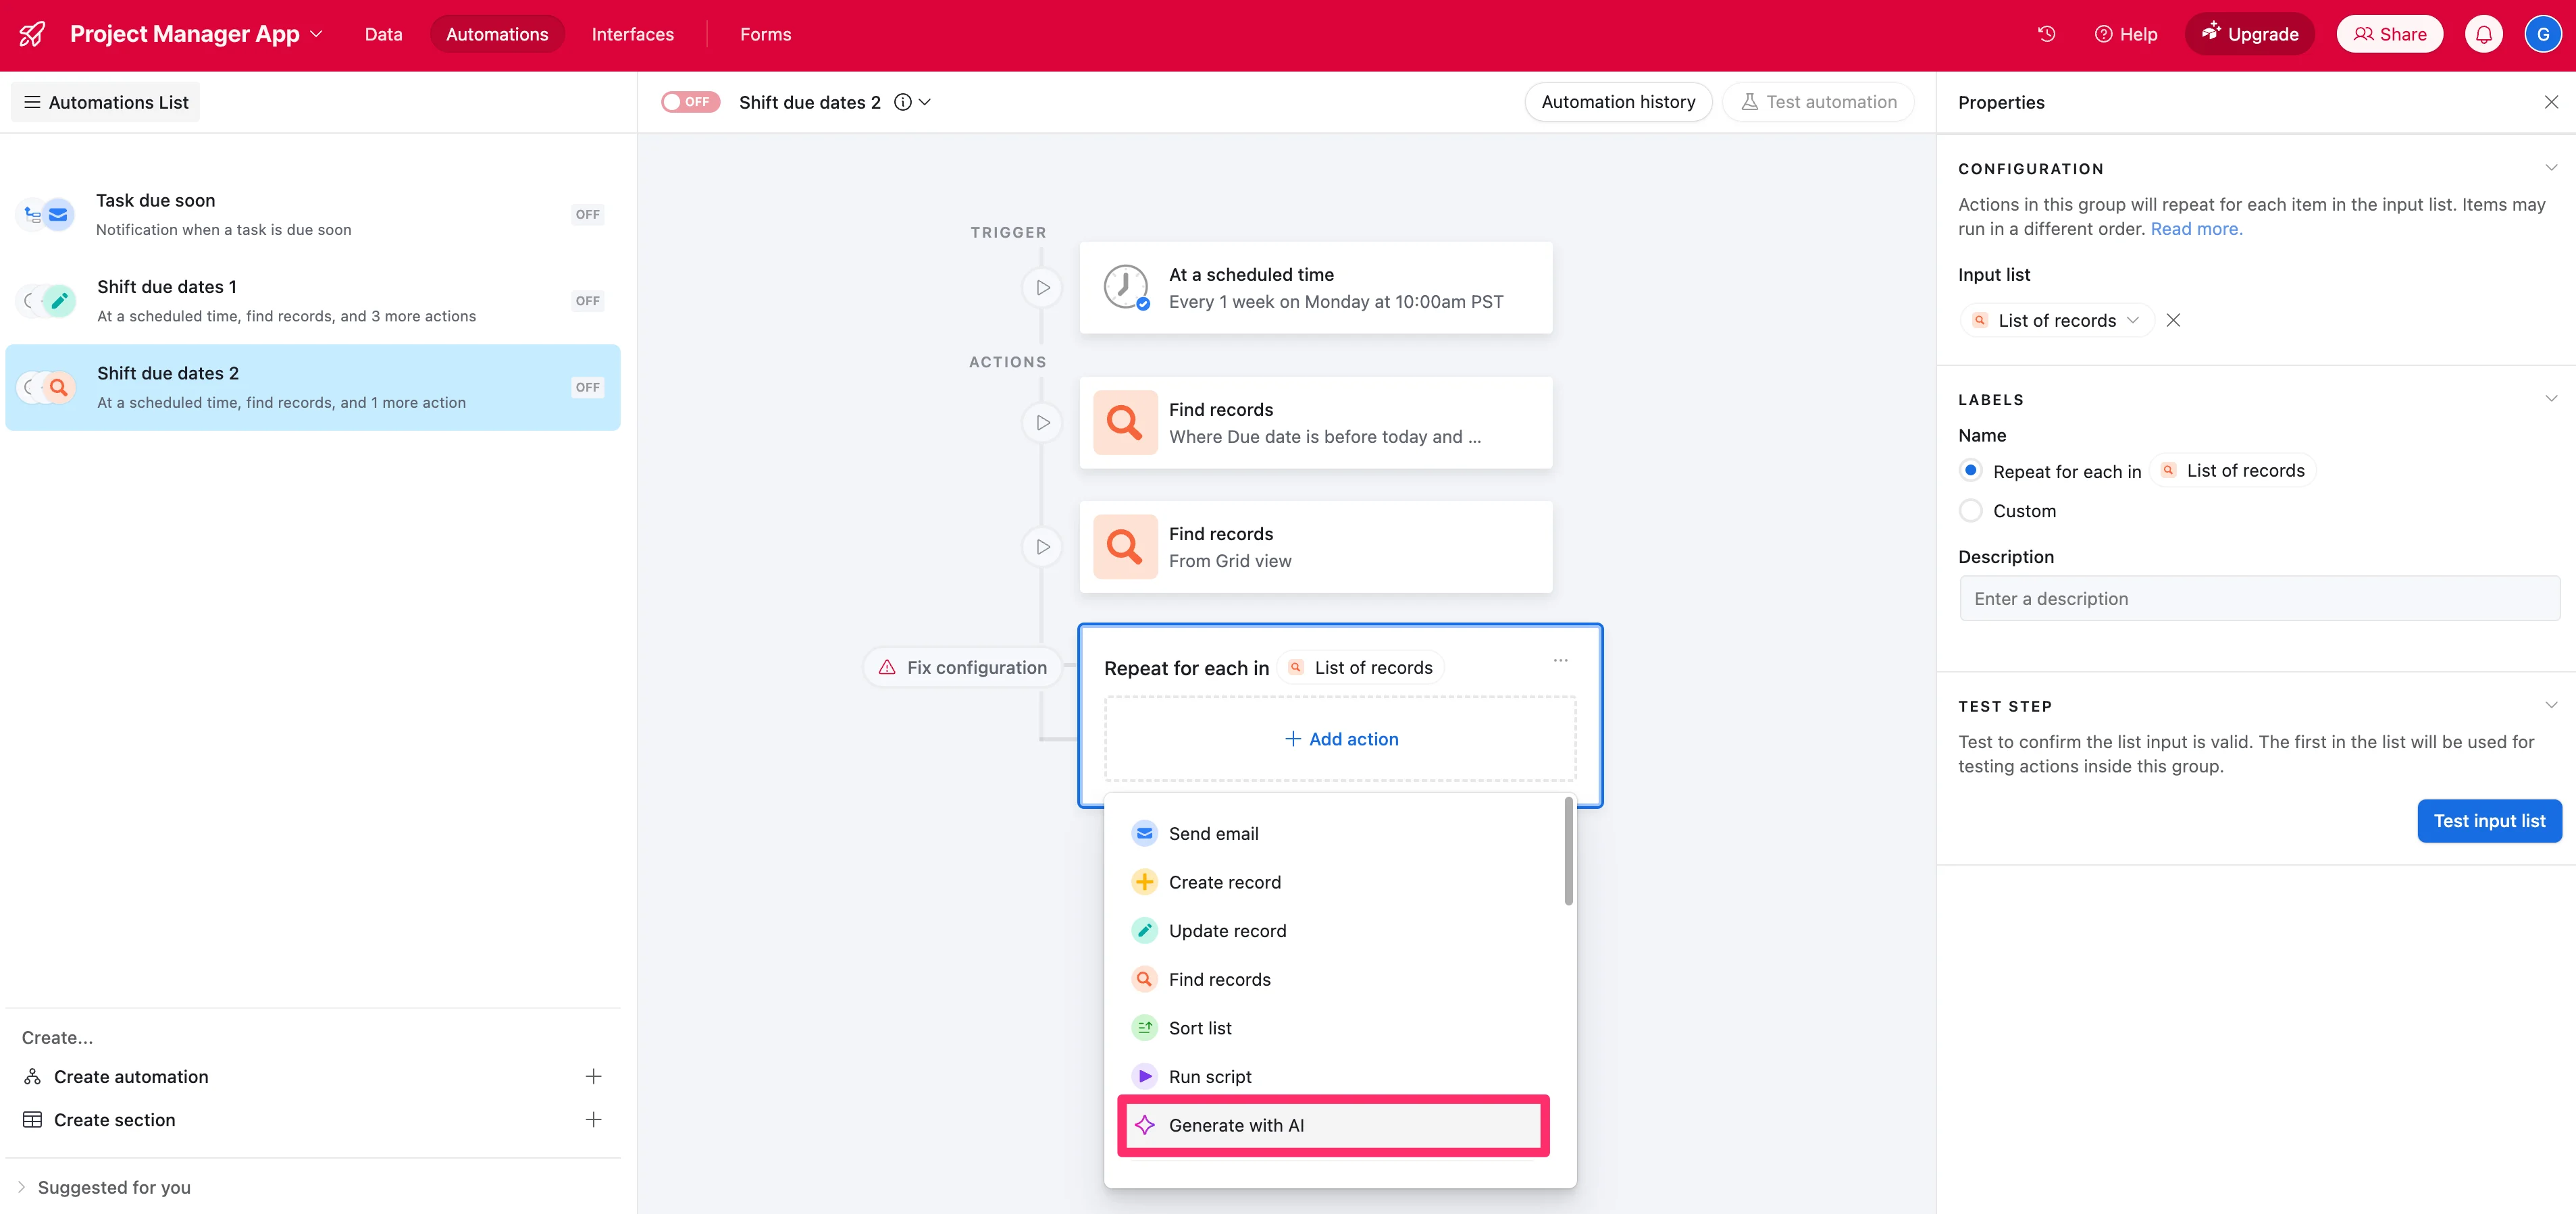Remove the List of records input list

coord(2173,321)
